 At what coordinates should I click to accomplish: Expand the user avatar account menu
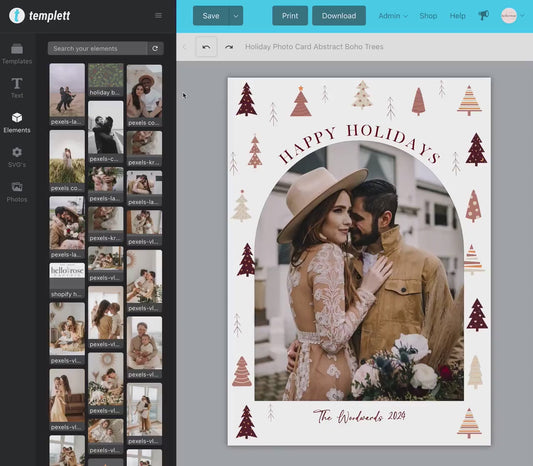pyautogui.click(x=513, y=16)
